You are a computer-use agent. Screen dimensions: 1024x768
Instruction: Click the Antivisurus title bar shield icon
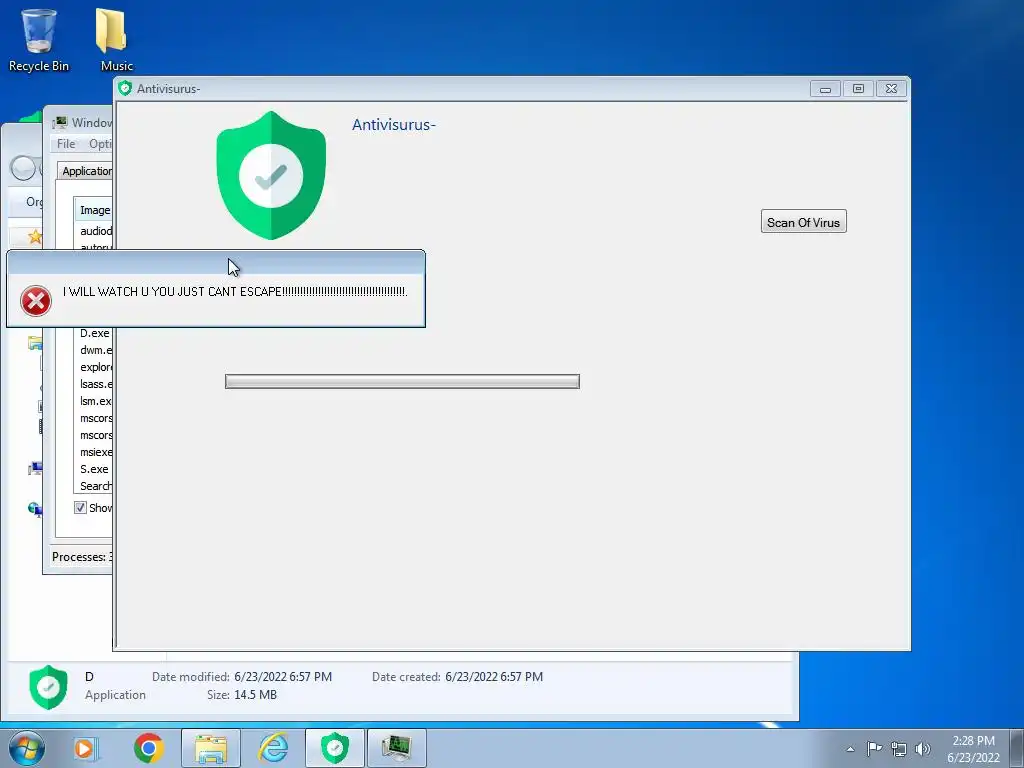click(x=125, y=88)
